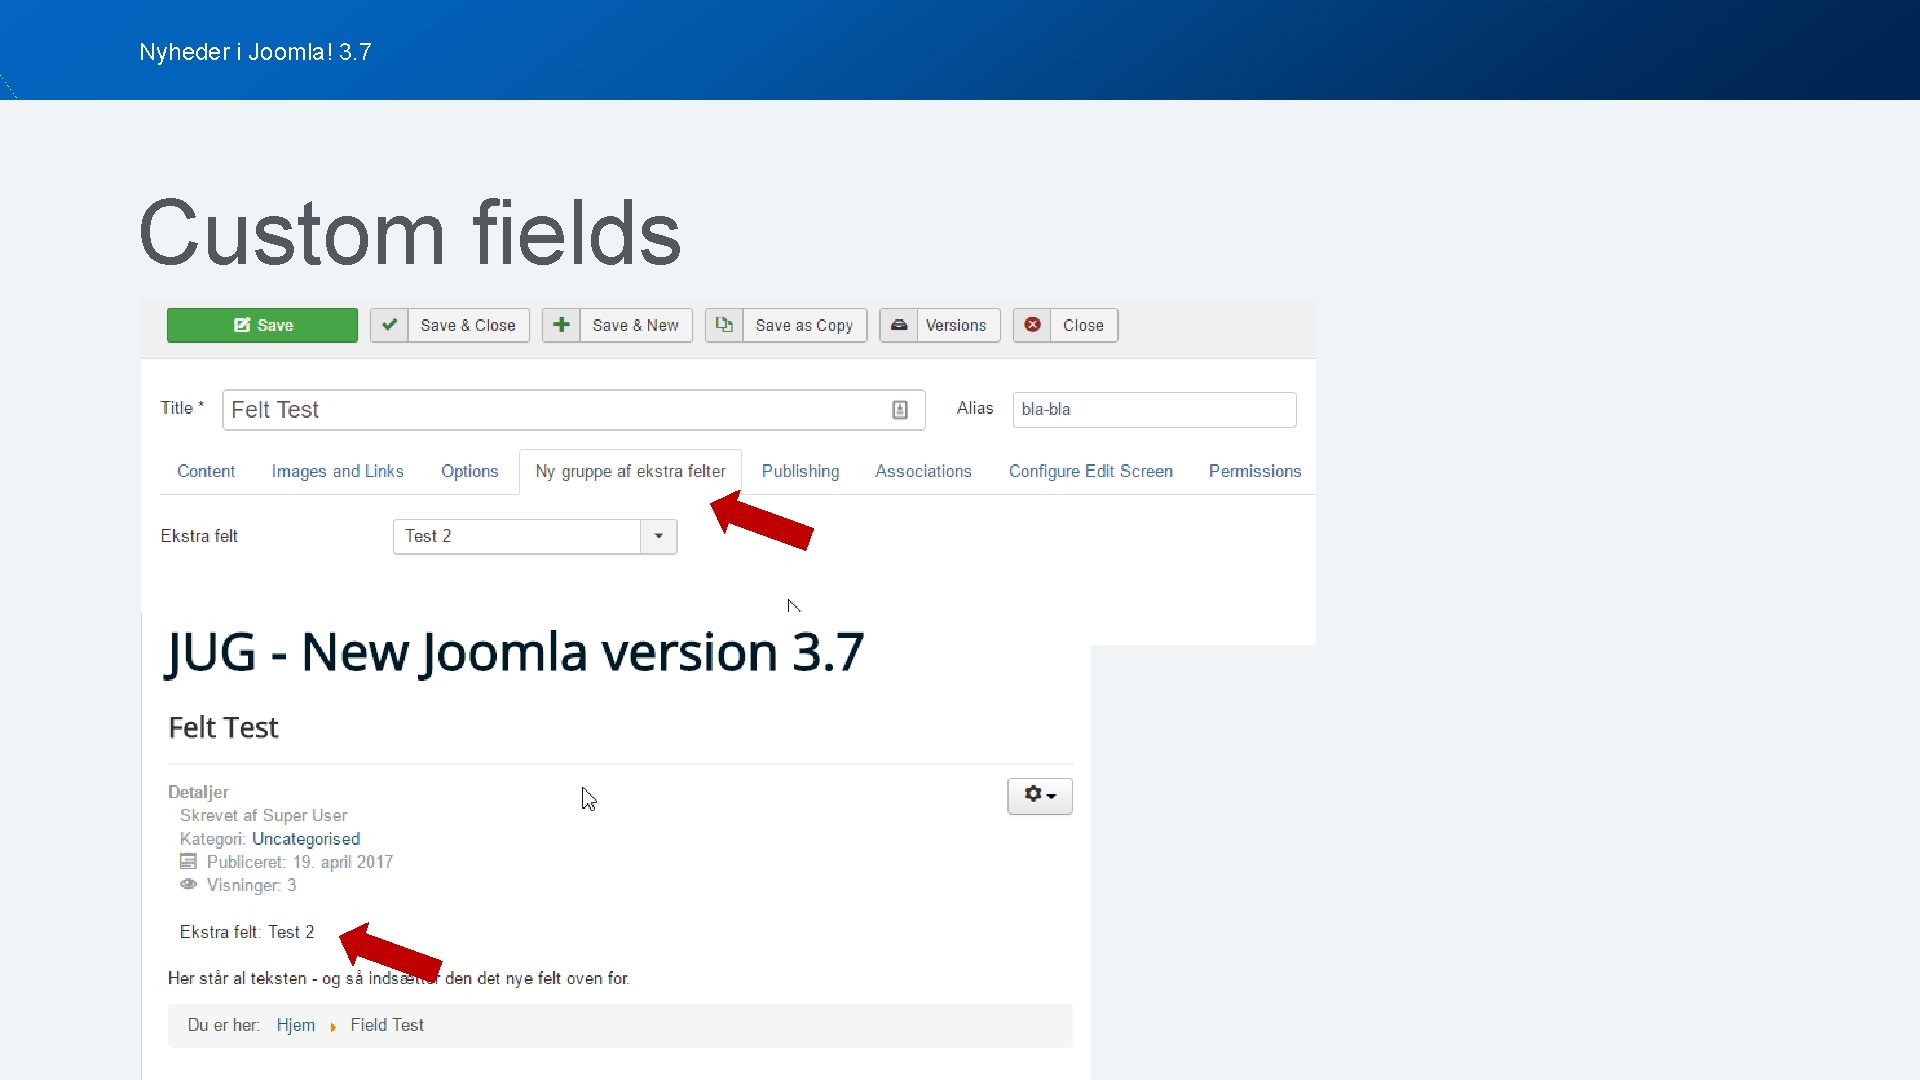Screen dimensions: 1920x1080
Task: Click the checkmark icon of Save & Close
Action: 389,325
